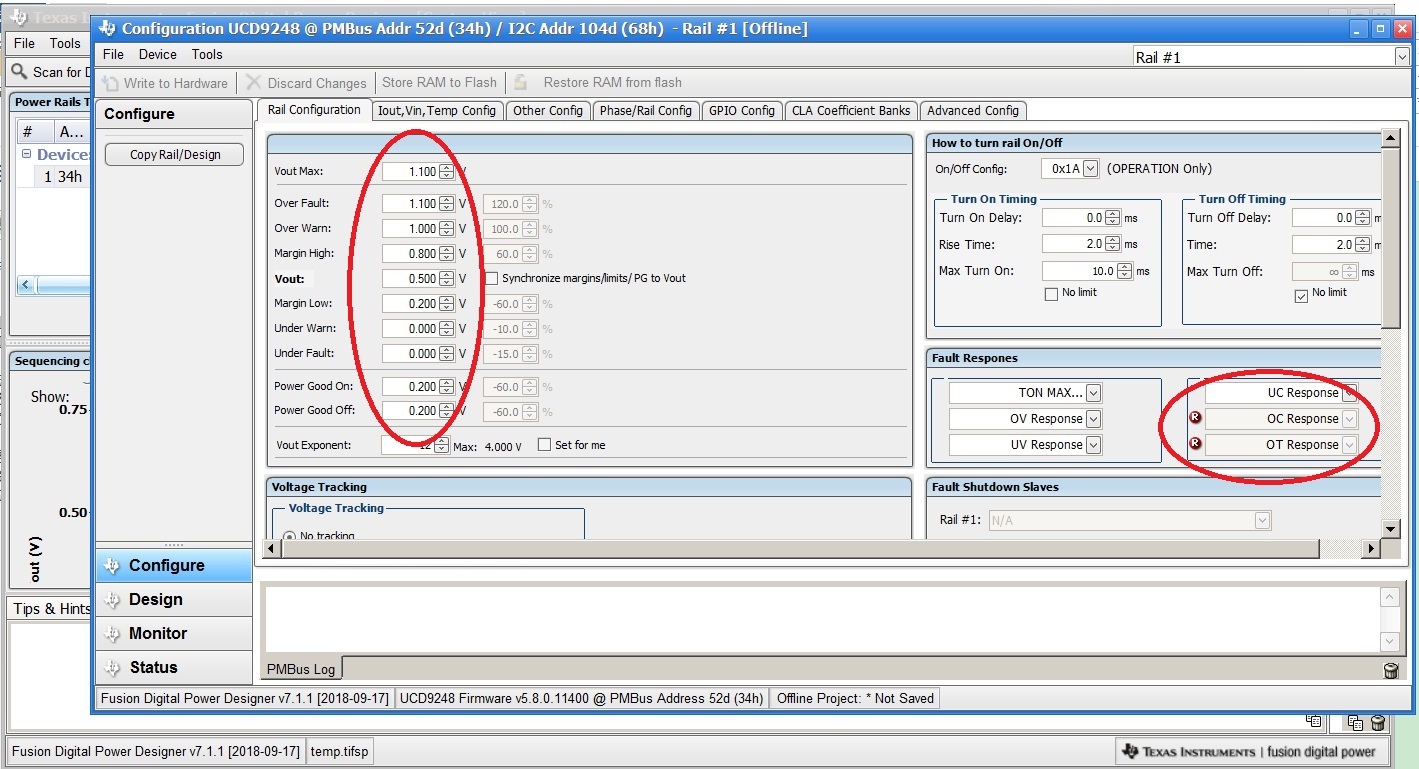This screenshot has width=1419, height=769.
Task: Click the Write to Hardware toolbar icon
Action: point(111,83)
